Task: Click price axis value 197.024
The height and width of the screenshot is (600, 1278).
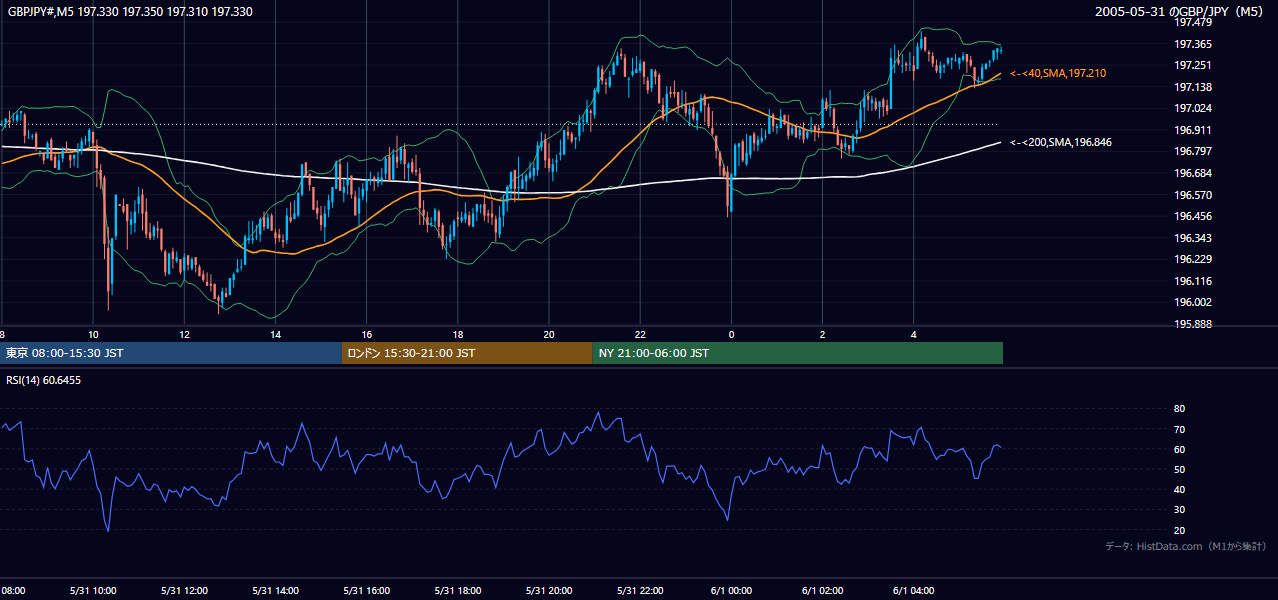Action: [x=1192, y=108]
